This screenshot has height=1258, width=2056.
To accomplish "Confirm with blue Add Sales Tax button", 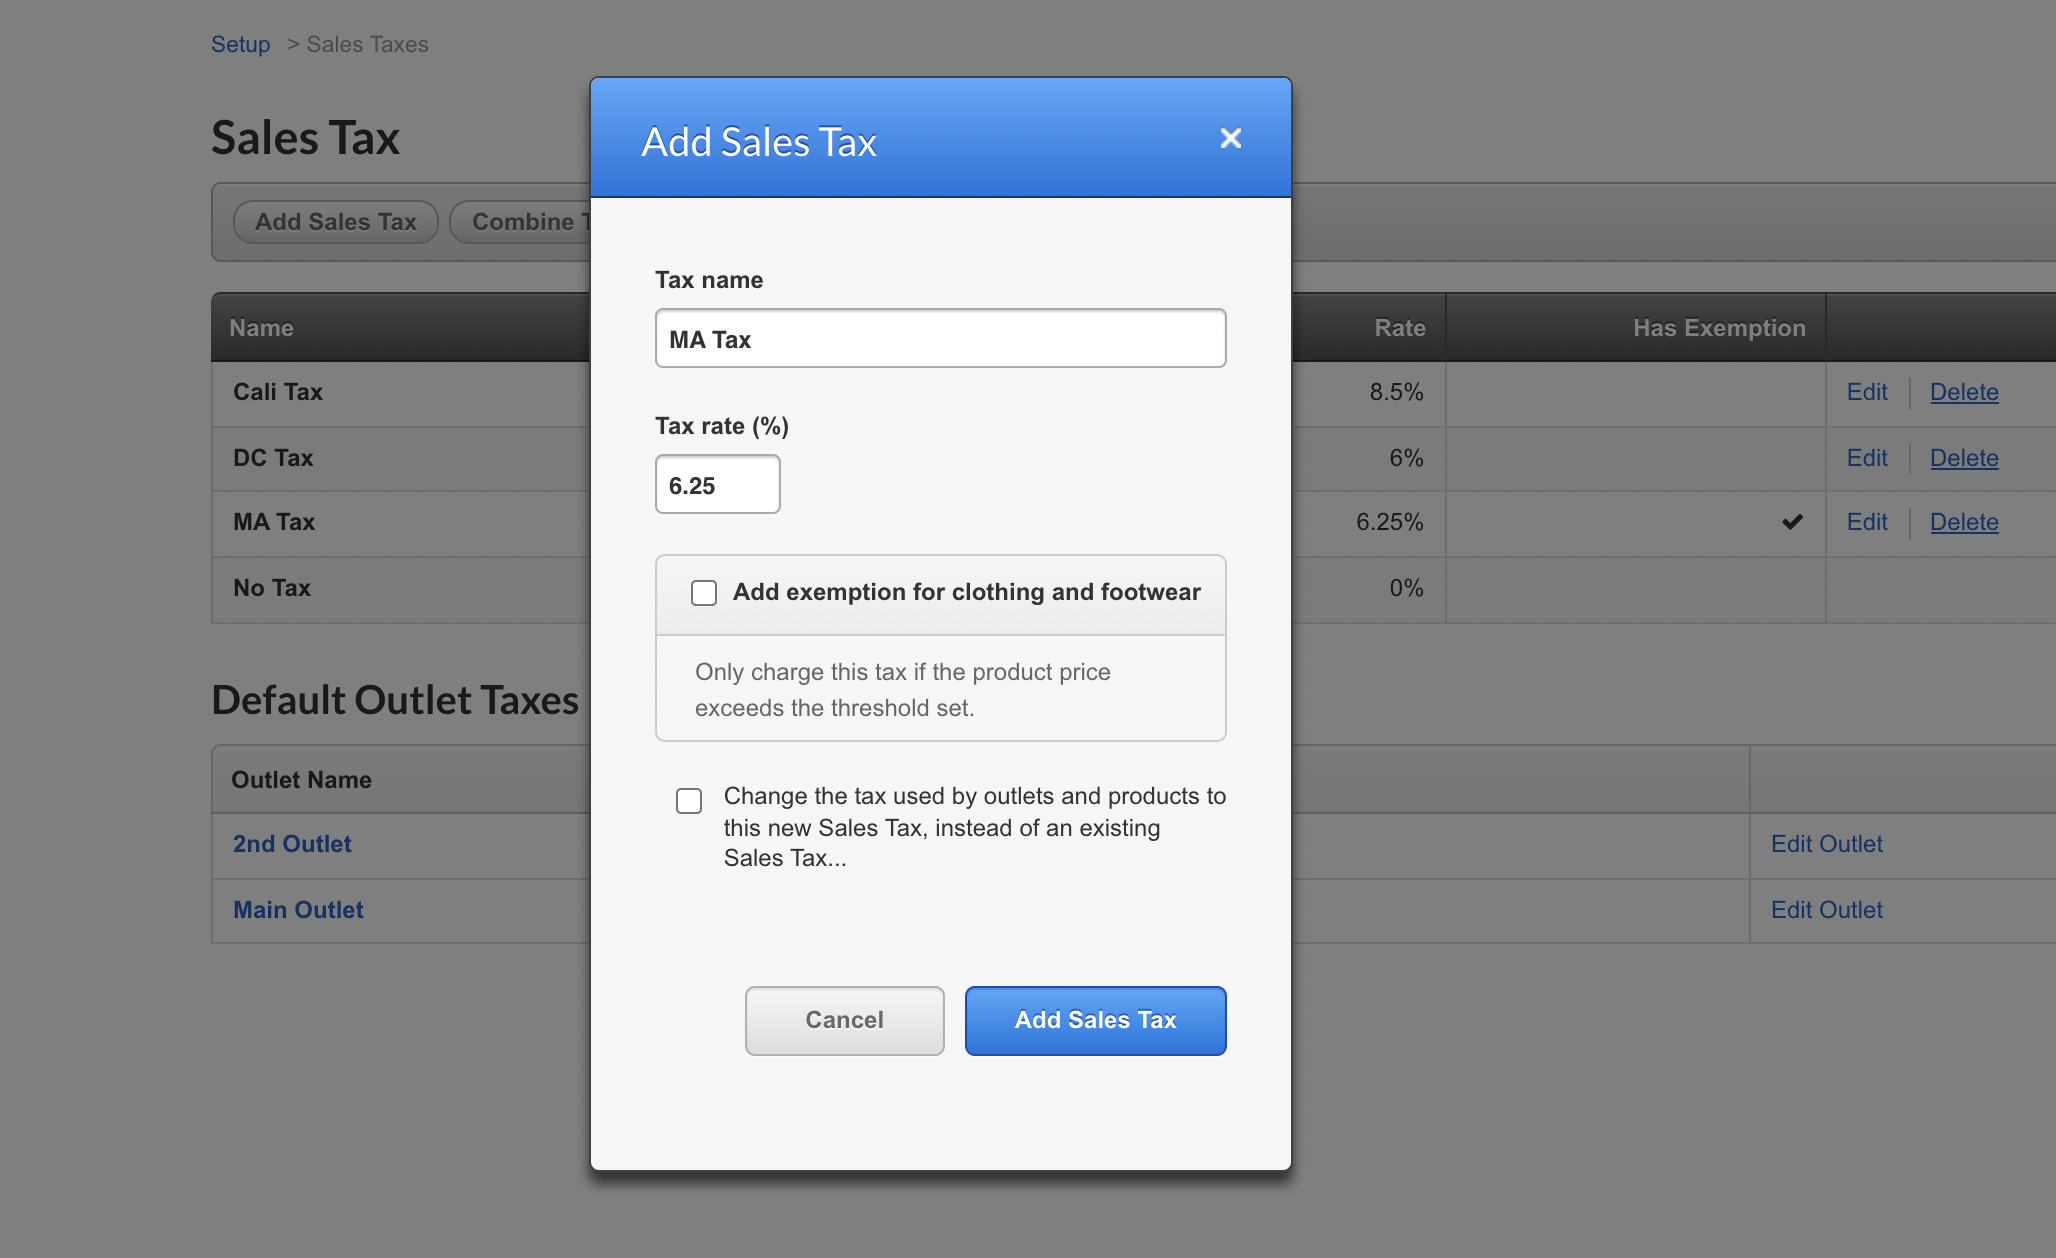I will point(1095,1020).
